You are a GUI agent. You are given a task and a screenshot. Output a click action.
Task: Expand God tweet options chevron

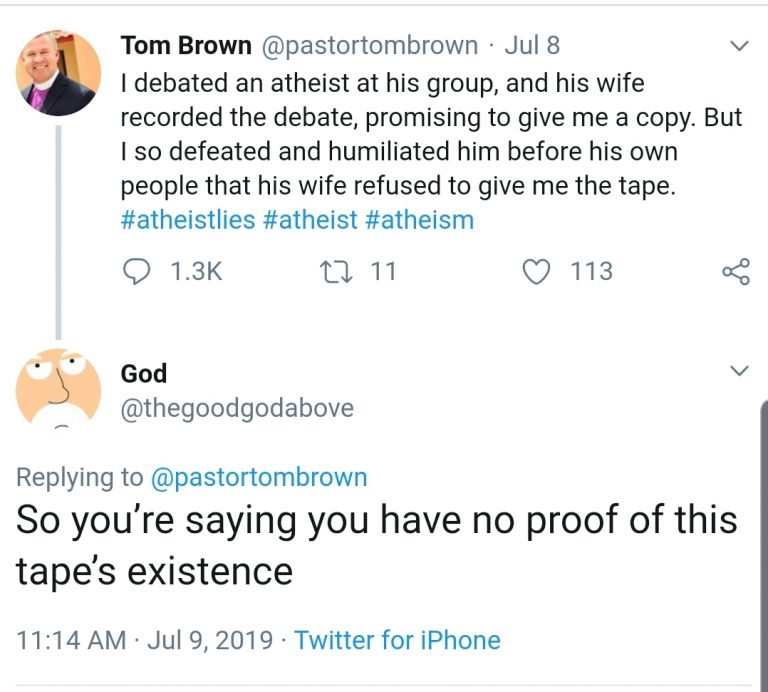[739, 371]
